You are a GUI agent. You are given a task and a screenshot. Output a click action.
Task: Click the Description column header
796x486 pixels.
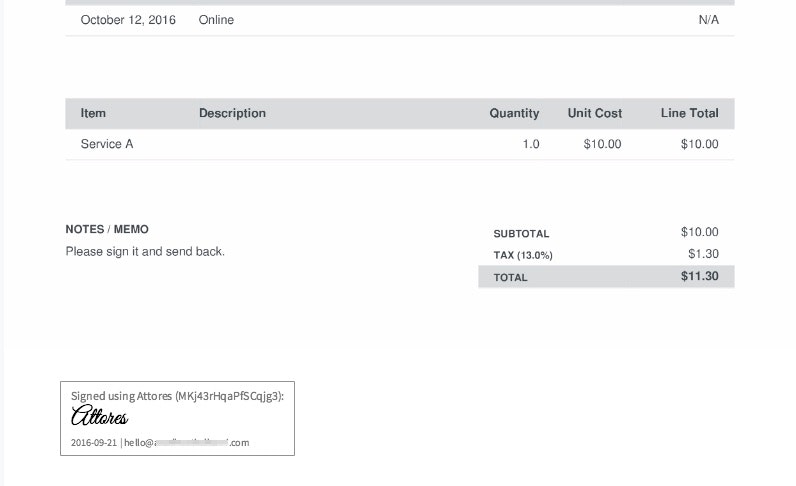pos(232,113)
